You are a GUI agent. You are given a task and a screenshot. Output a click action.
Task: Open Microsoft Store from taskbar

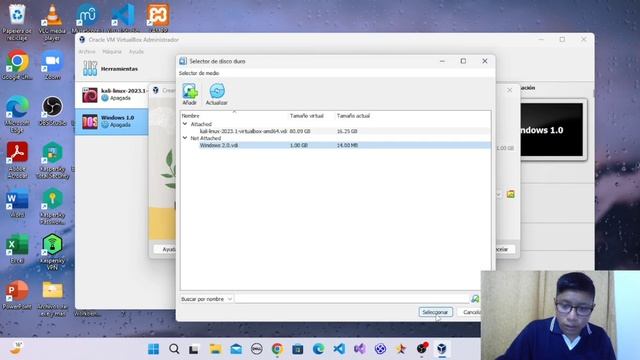coord(298,349)
